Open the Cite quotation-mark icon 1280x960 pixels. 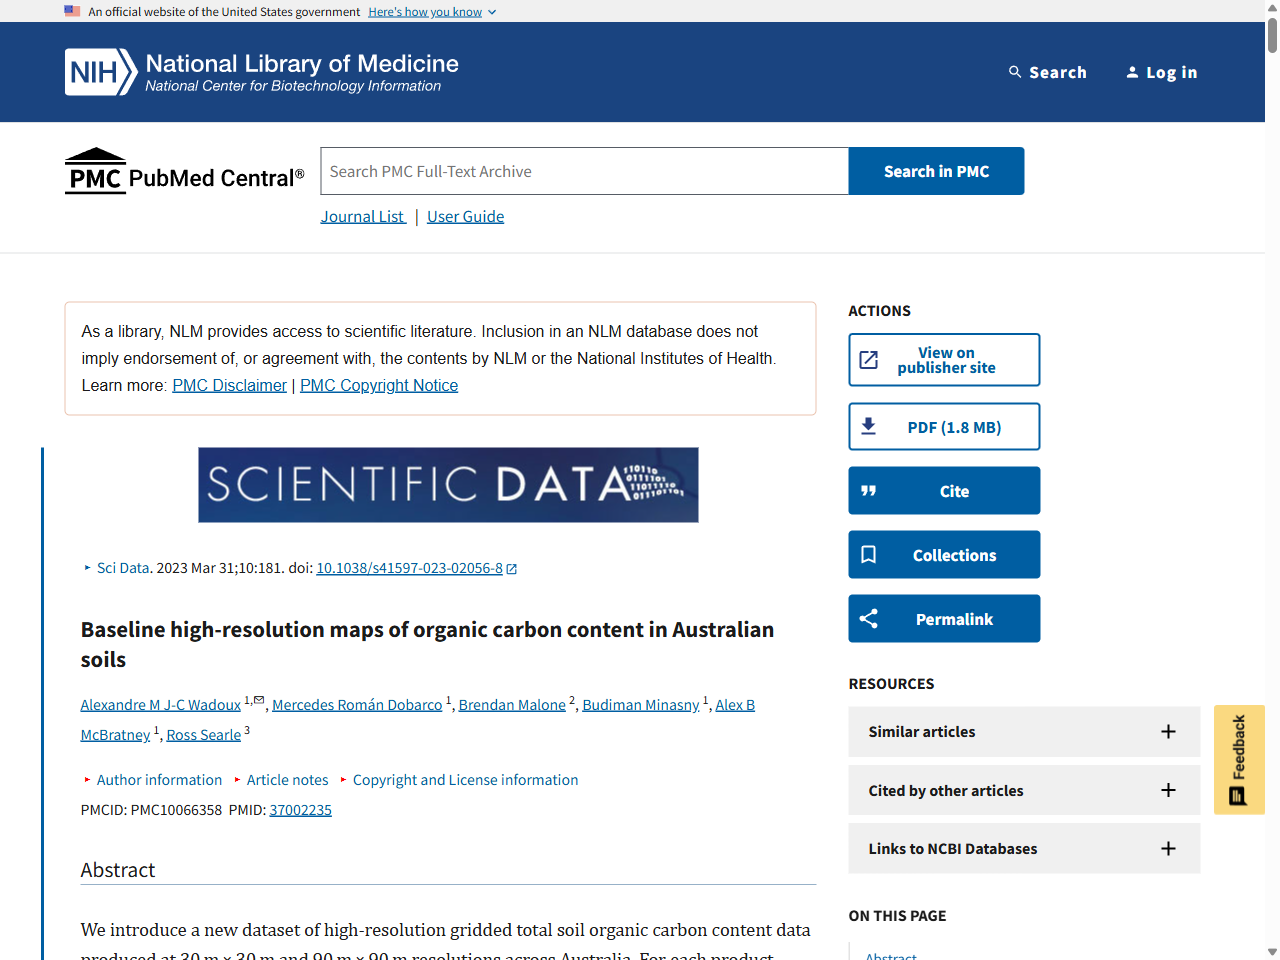coord(869,490)
